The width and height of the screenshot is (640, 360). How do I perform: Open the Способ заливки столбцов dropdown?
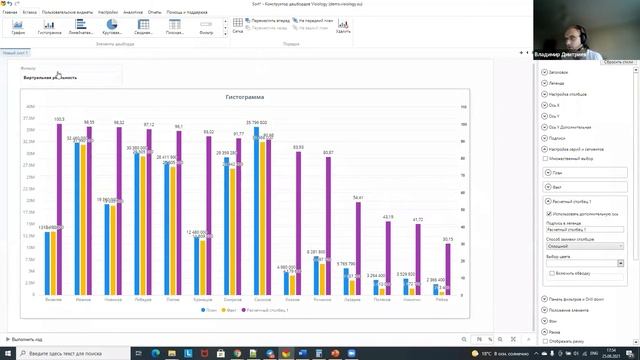(584, 246)
